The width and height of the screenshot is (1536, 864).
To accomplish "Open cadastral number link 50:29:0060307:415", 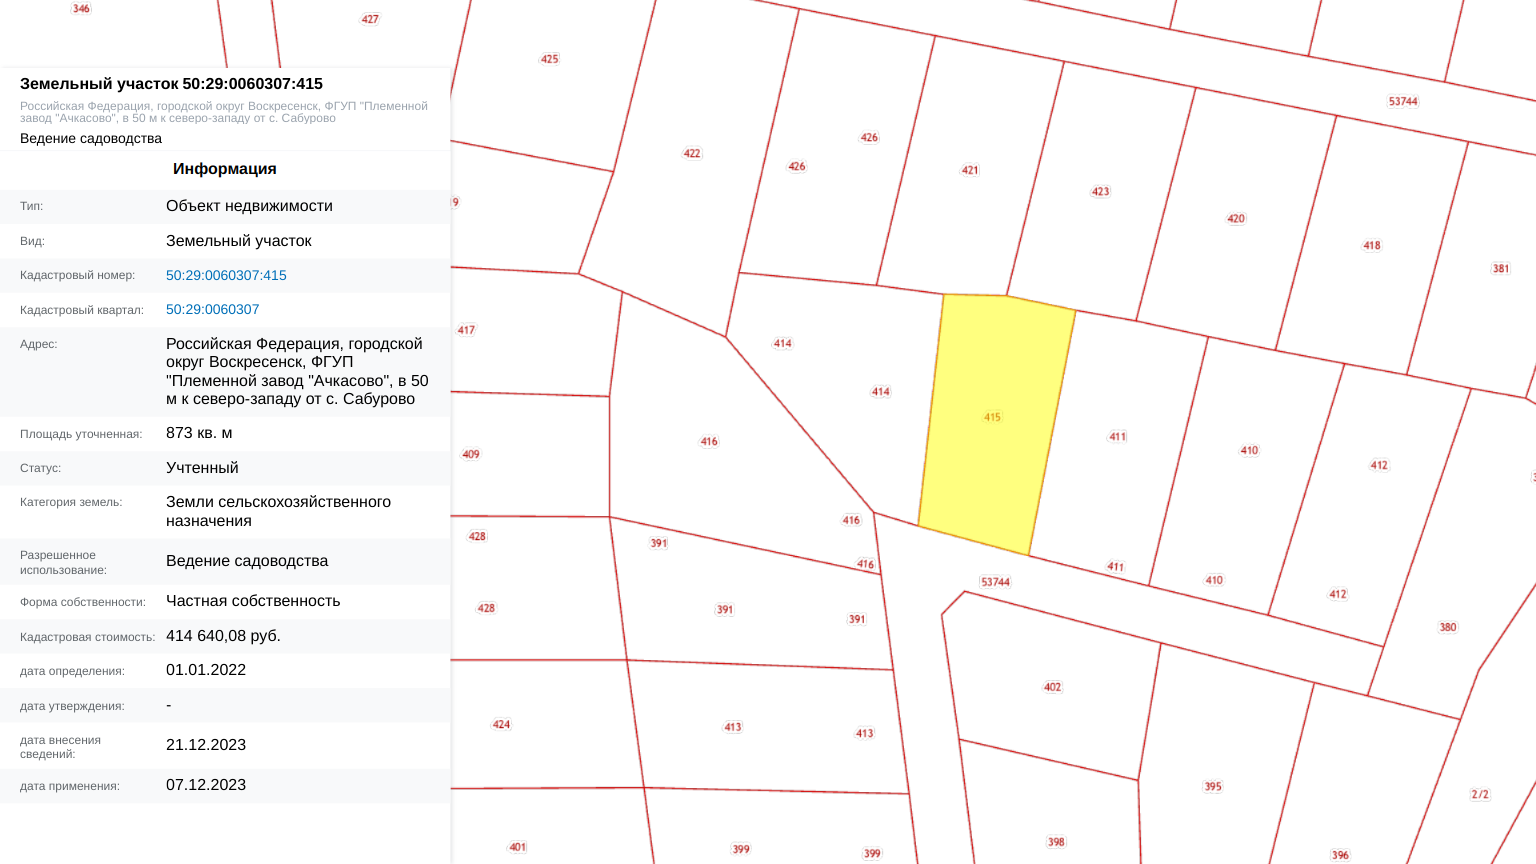I will click(x=226, y=275).
